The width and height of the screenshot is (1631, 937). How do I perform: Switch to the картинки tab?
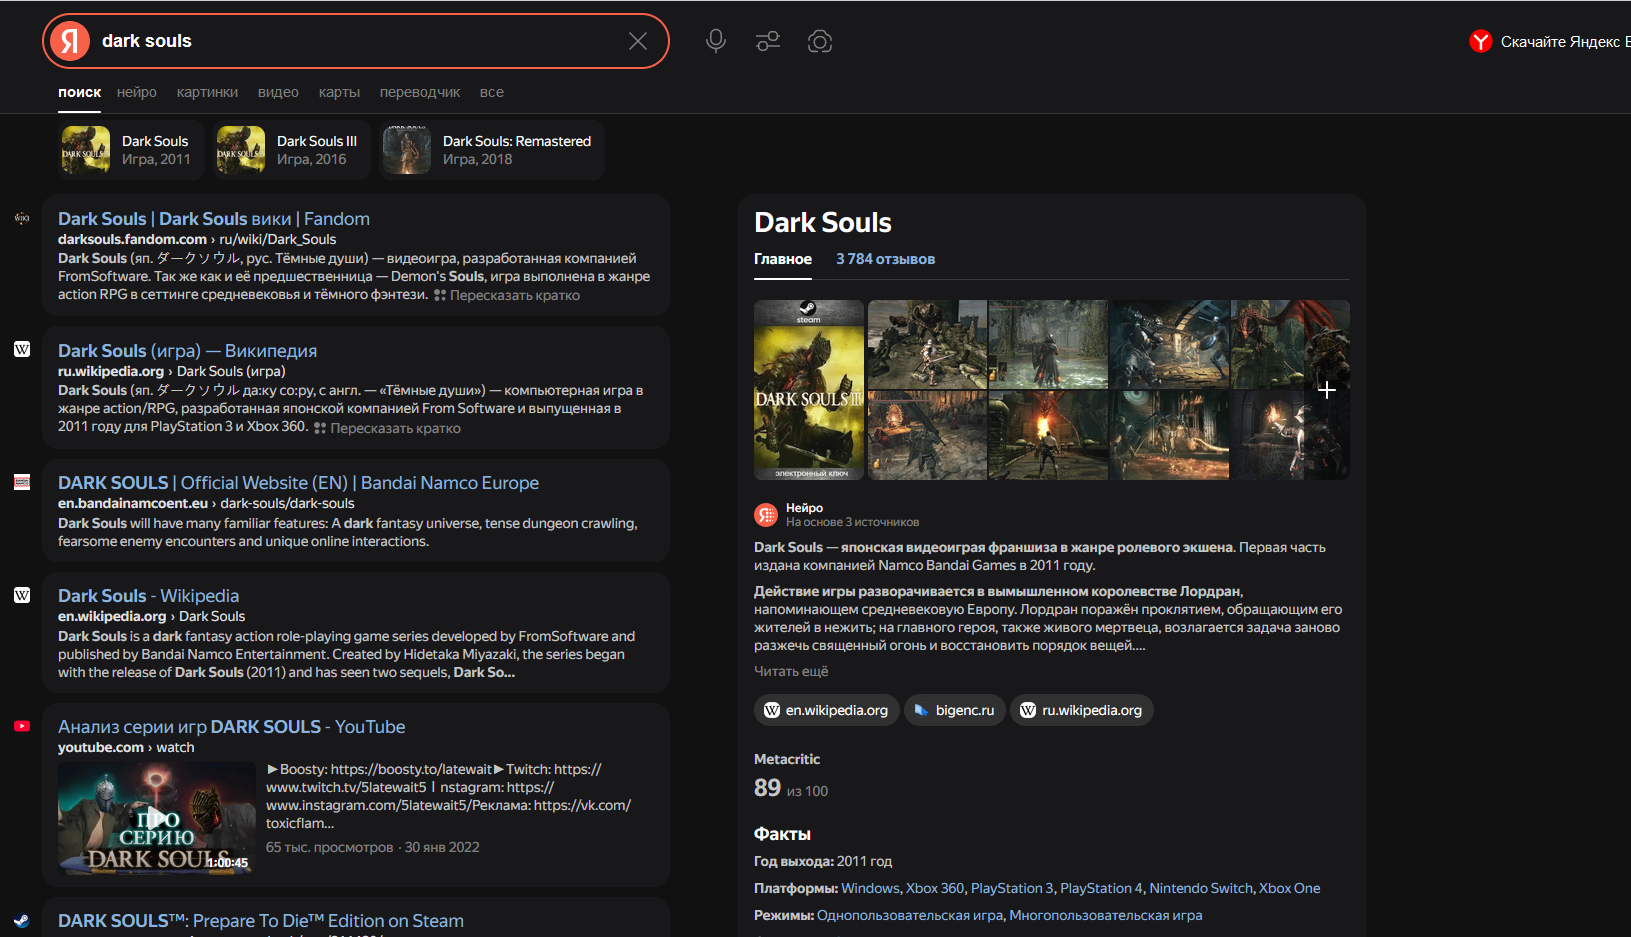pos(207,92)
